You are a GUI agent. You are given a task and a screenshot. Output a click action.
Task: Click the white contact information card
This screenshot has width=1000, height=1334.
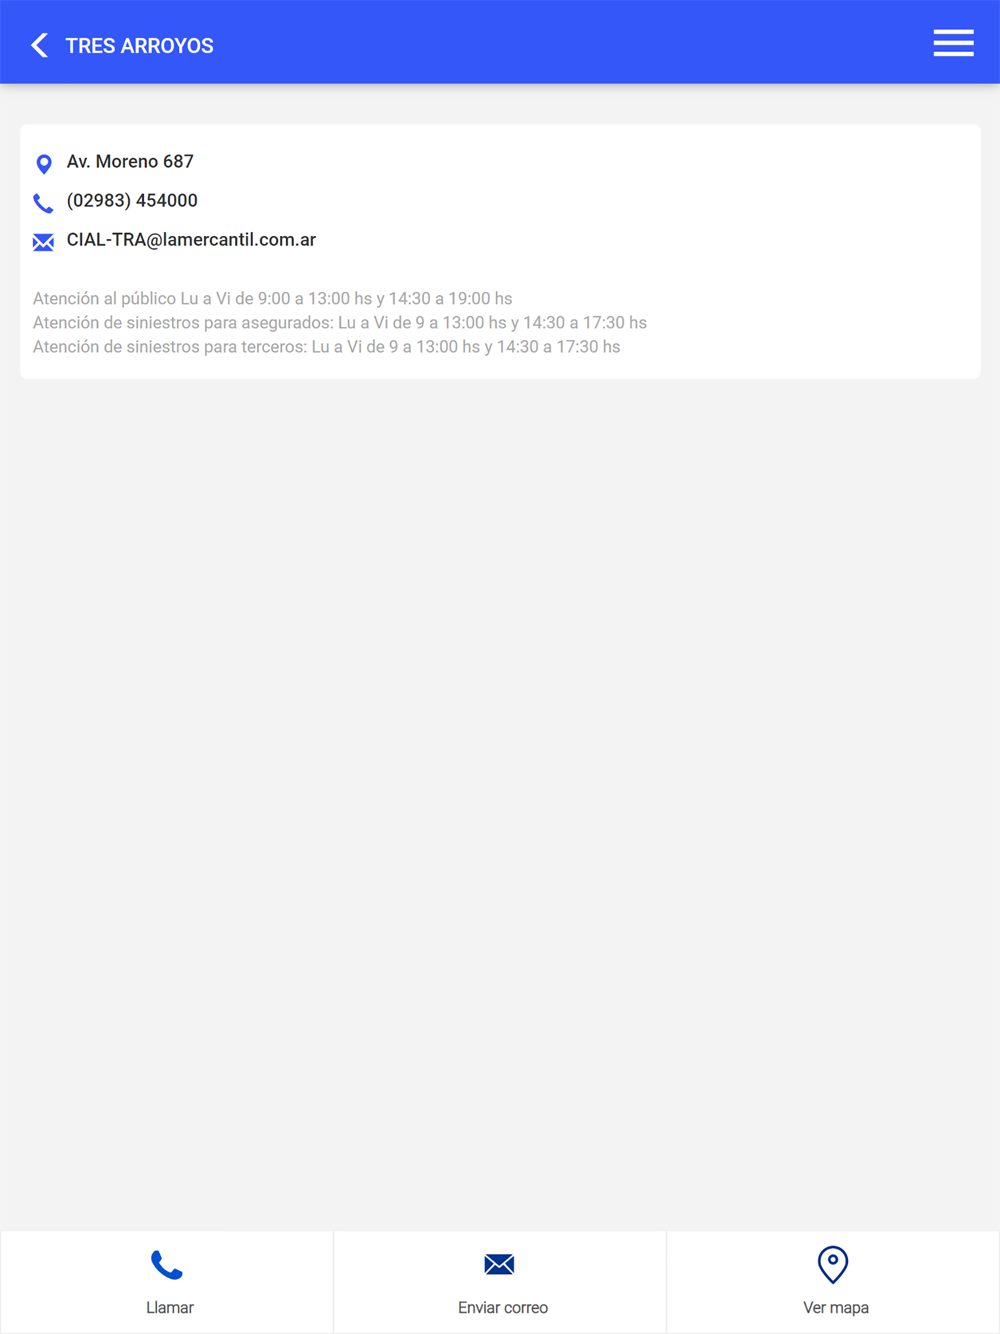click(x=500, y=252)
